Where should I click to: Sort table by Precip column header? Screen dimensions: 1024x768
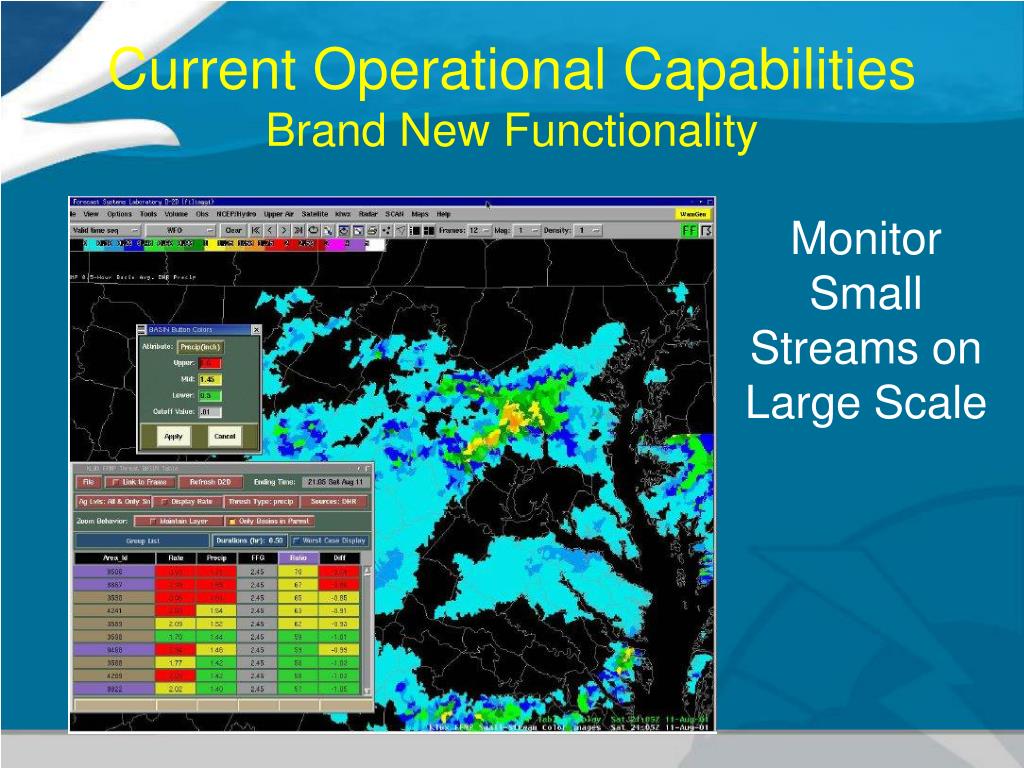216,558
